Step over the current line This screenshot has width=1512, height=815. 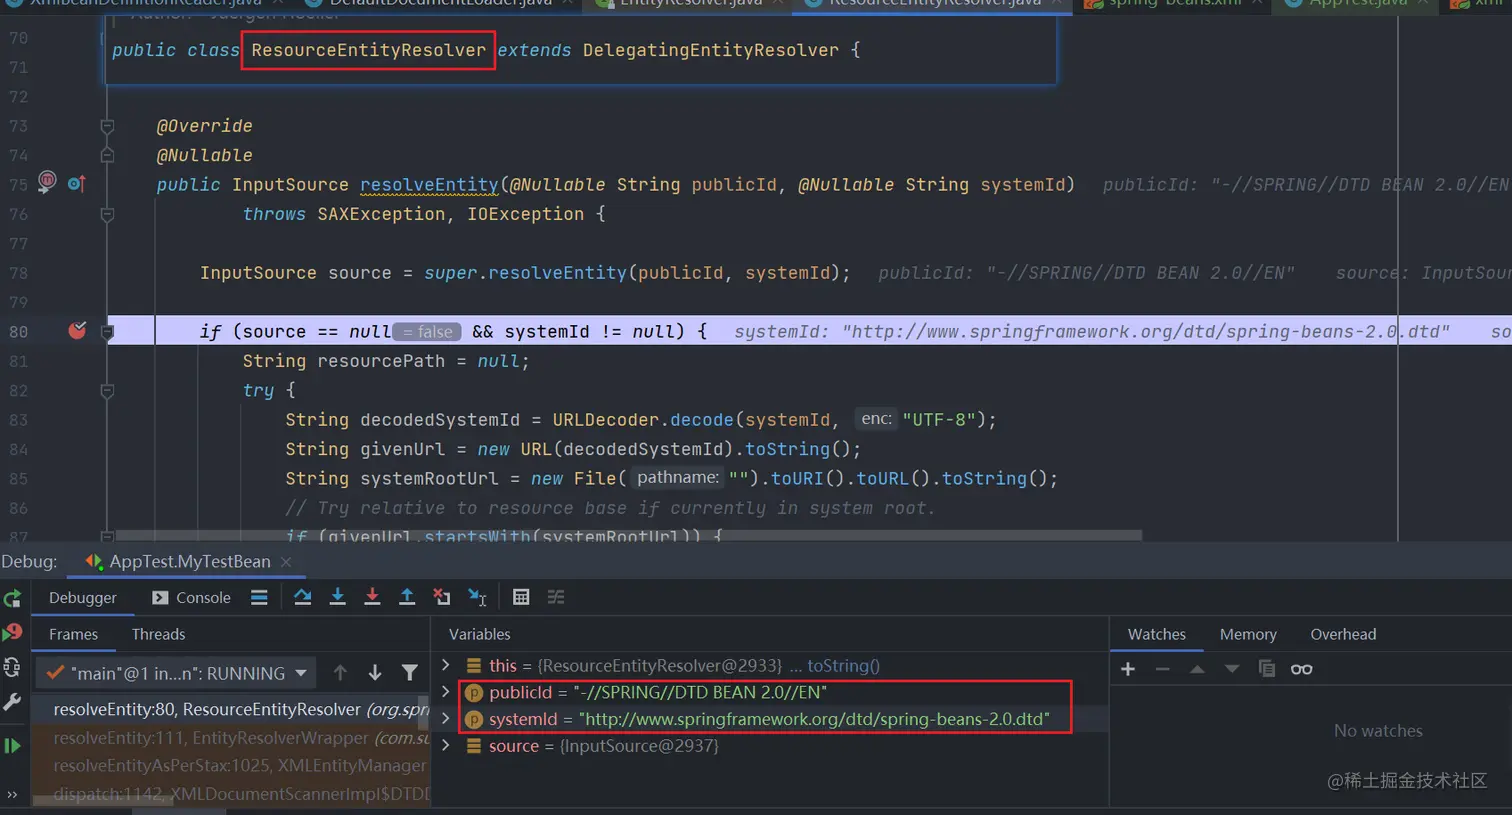coord(302,597)
